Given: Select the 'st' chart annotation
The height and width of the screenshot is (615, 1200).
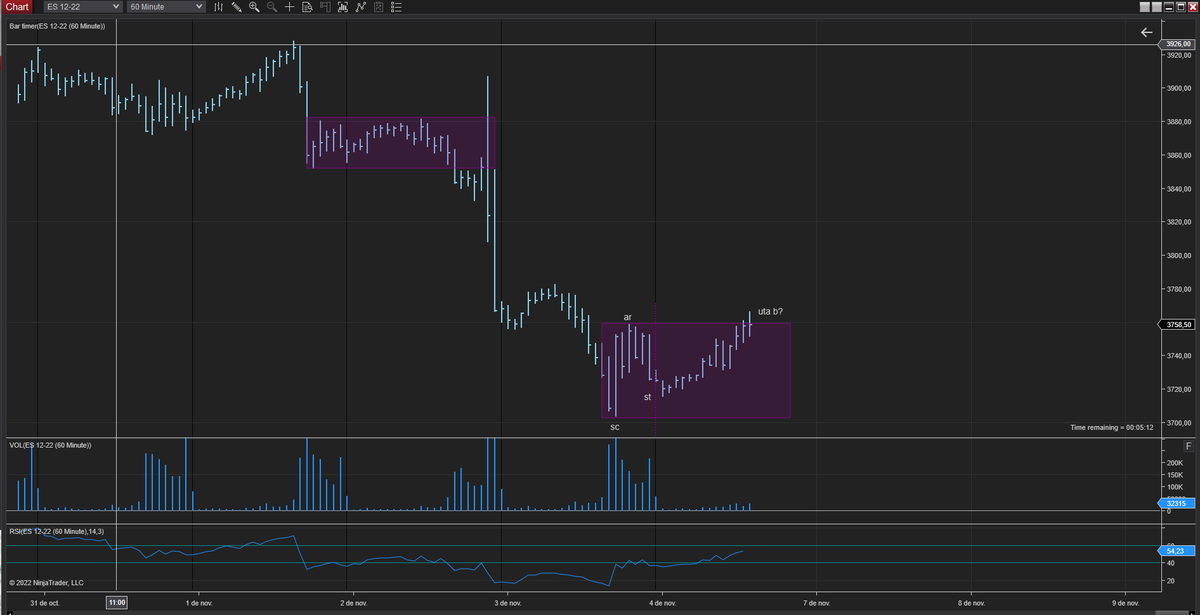Looking at the screenshot, I should (x=647, y=397).
